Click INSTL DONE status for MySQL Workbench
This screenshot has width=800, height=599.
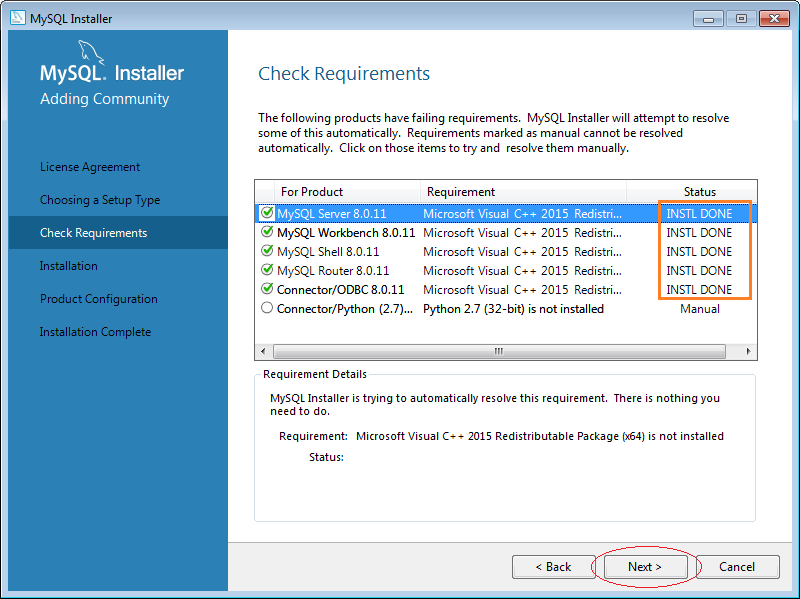coord(699,233)
